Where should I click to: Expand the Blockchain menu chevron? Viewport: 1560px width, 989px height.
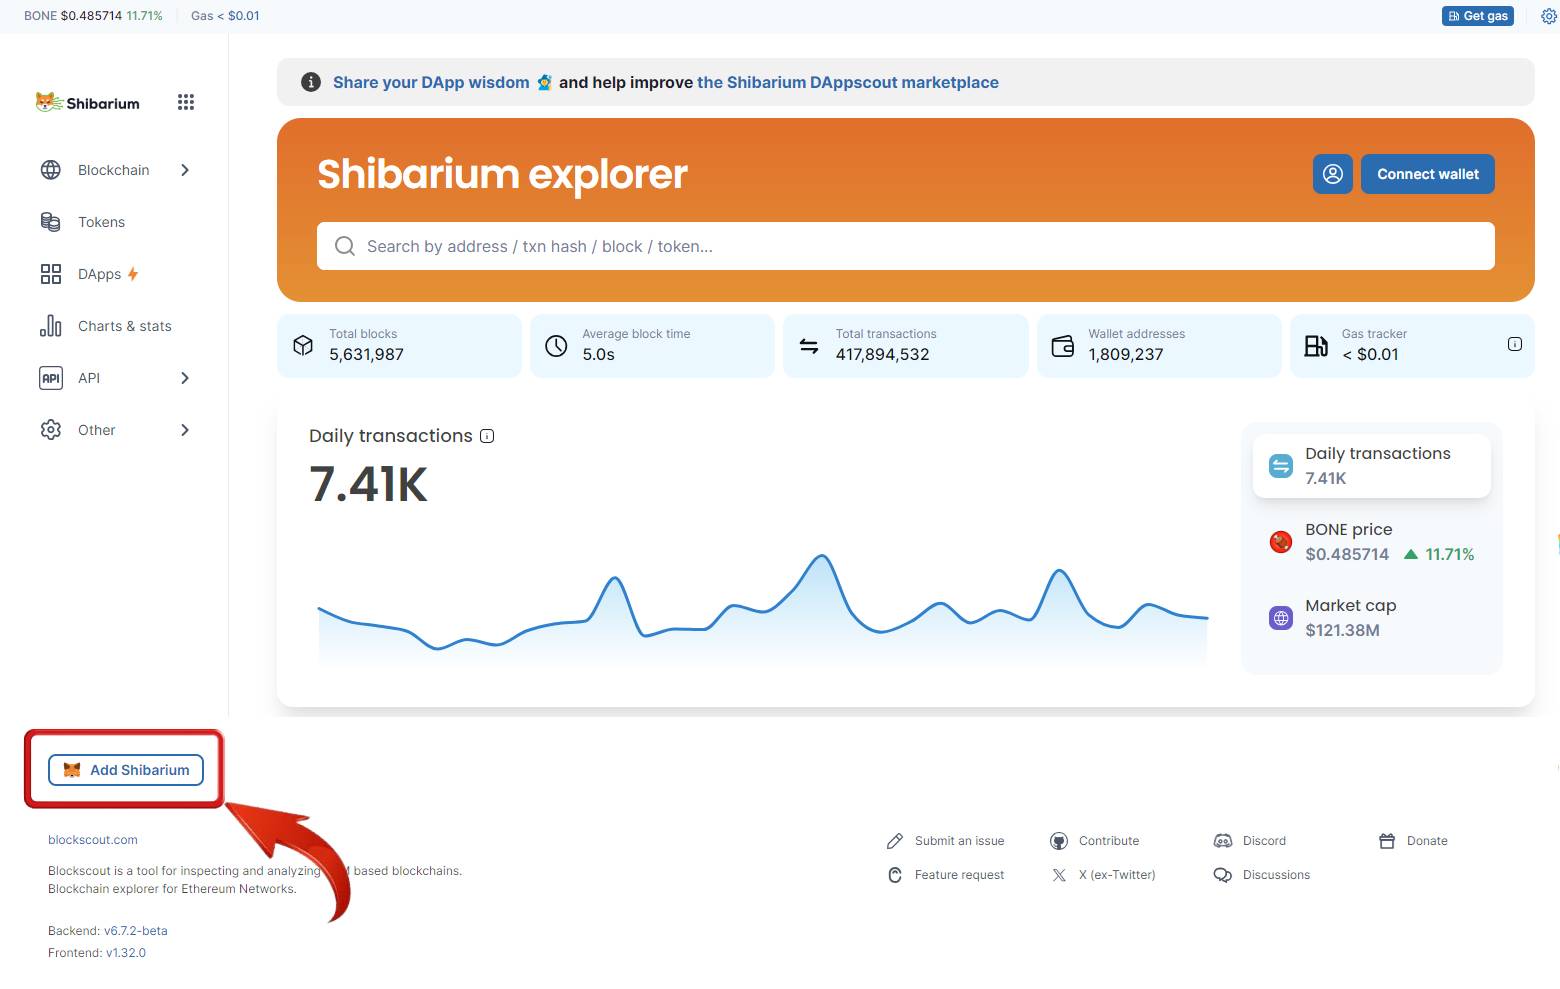click(x=185, y=170)
